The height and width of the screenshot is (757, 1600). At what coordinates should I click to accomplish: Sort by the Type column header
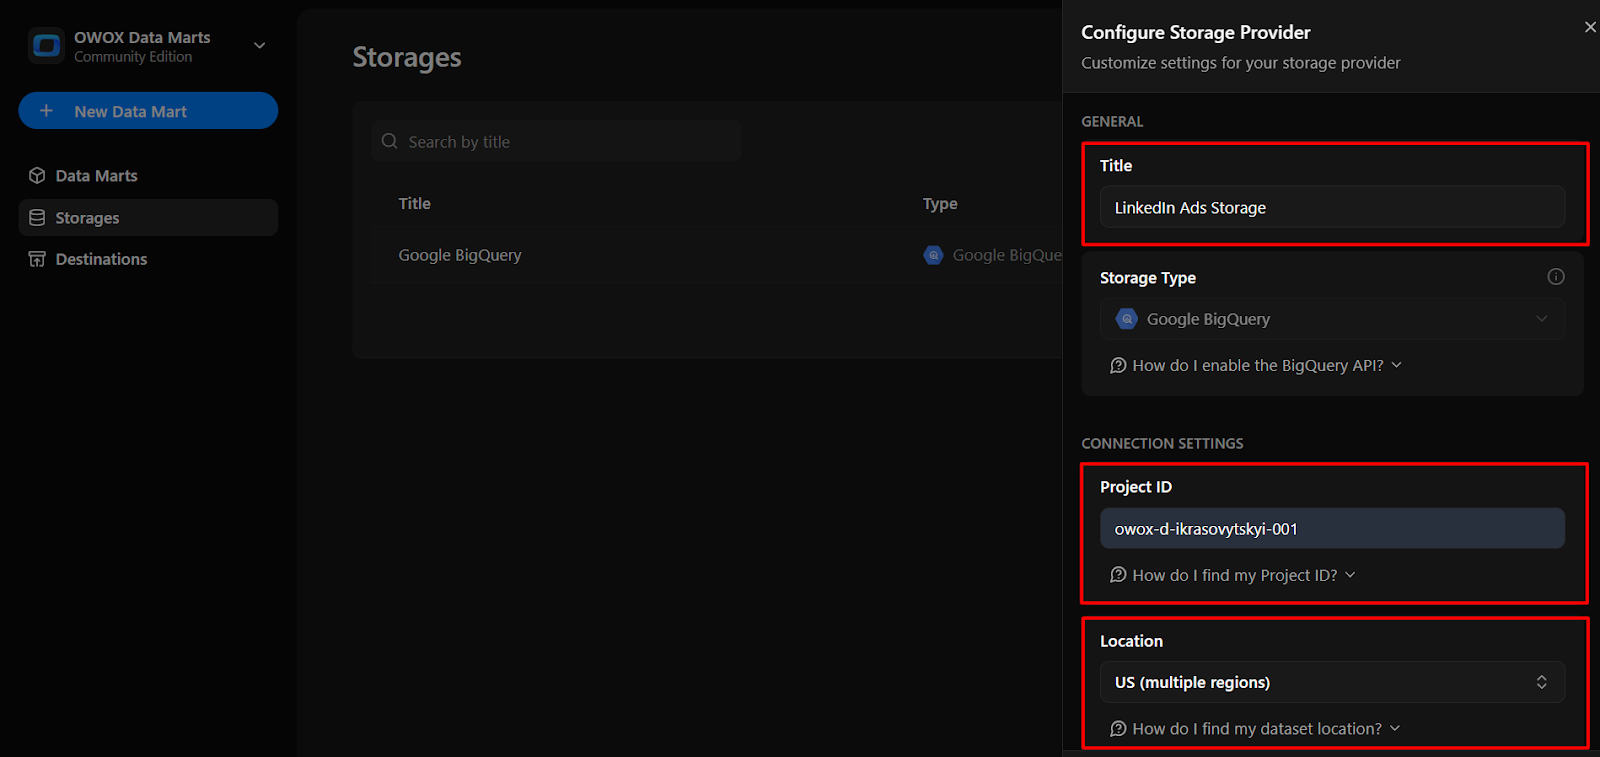[x=940, y=204]
